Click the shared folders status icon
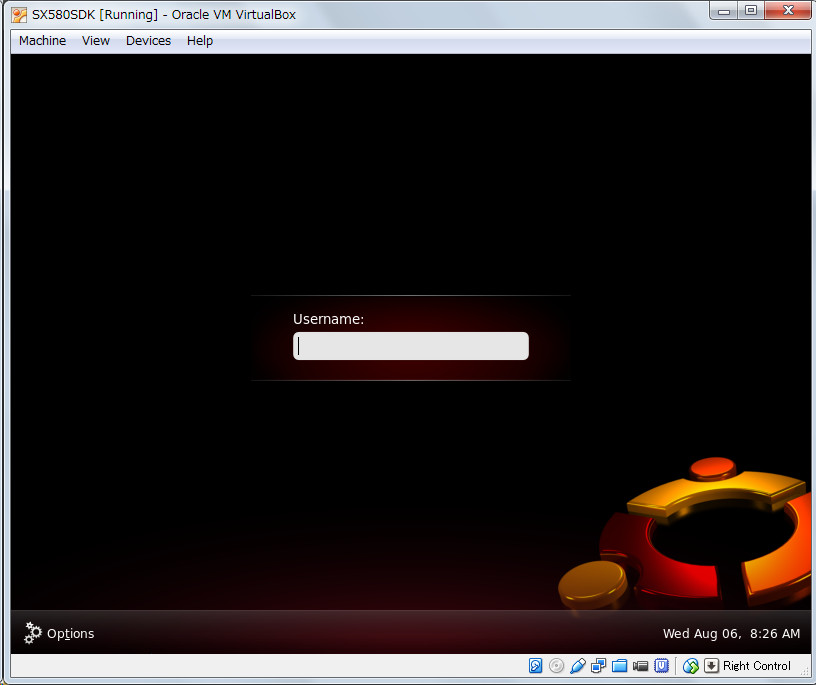Image resolution: width=816 pixels, height=685 pixels. (x=619, y=666)
